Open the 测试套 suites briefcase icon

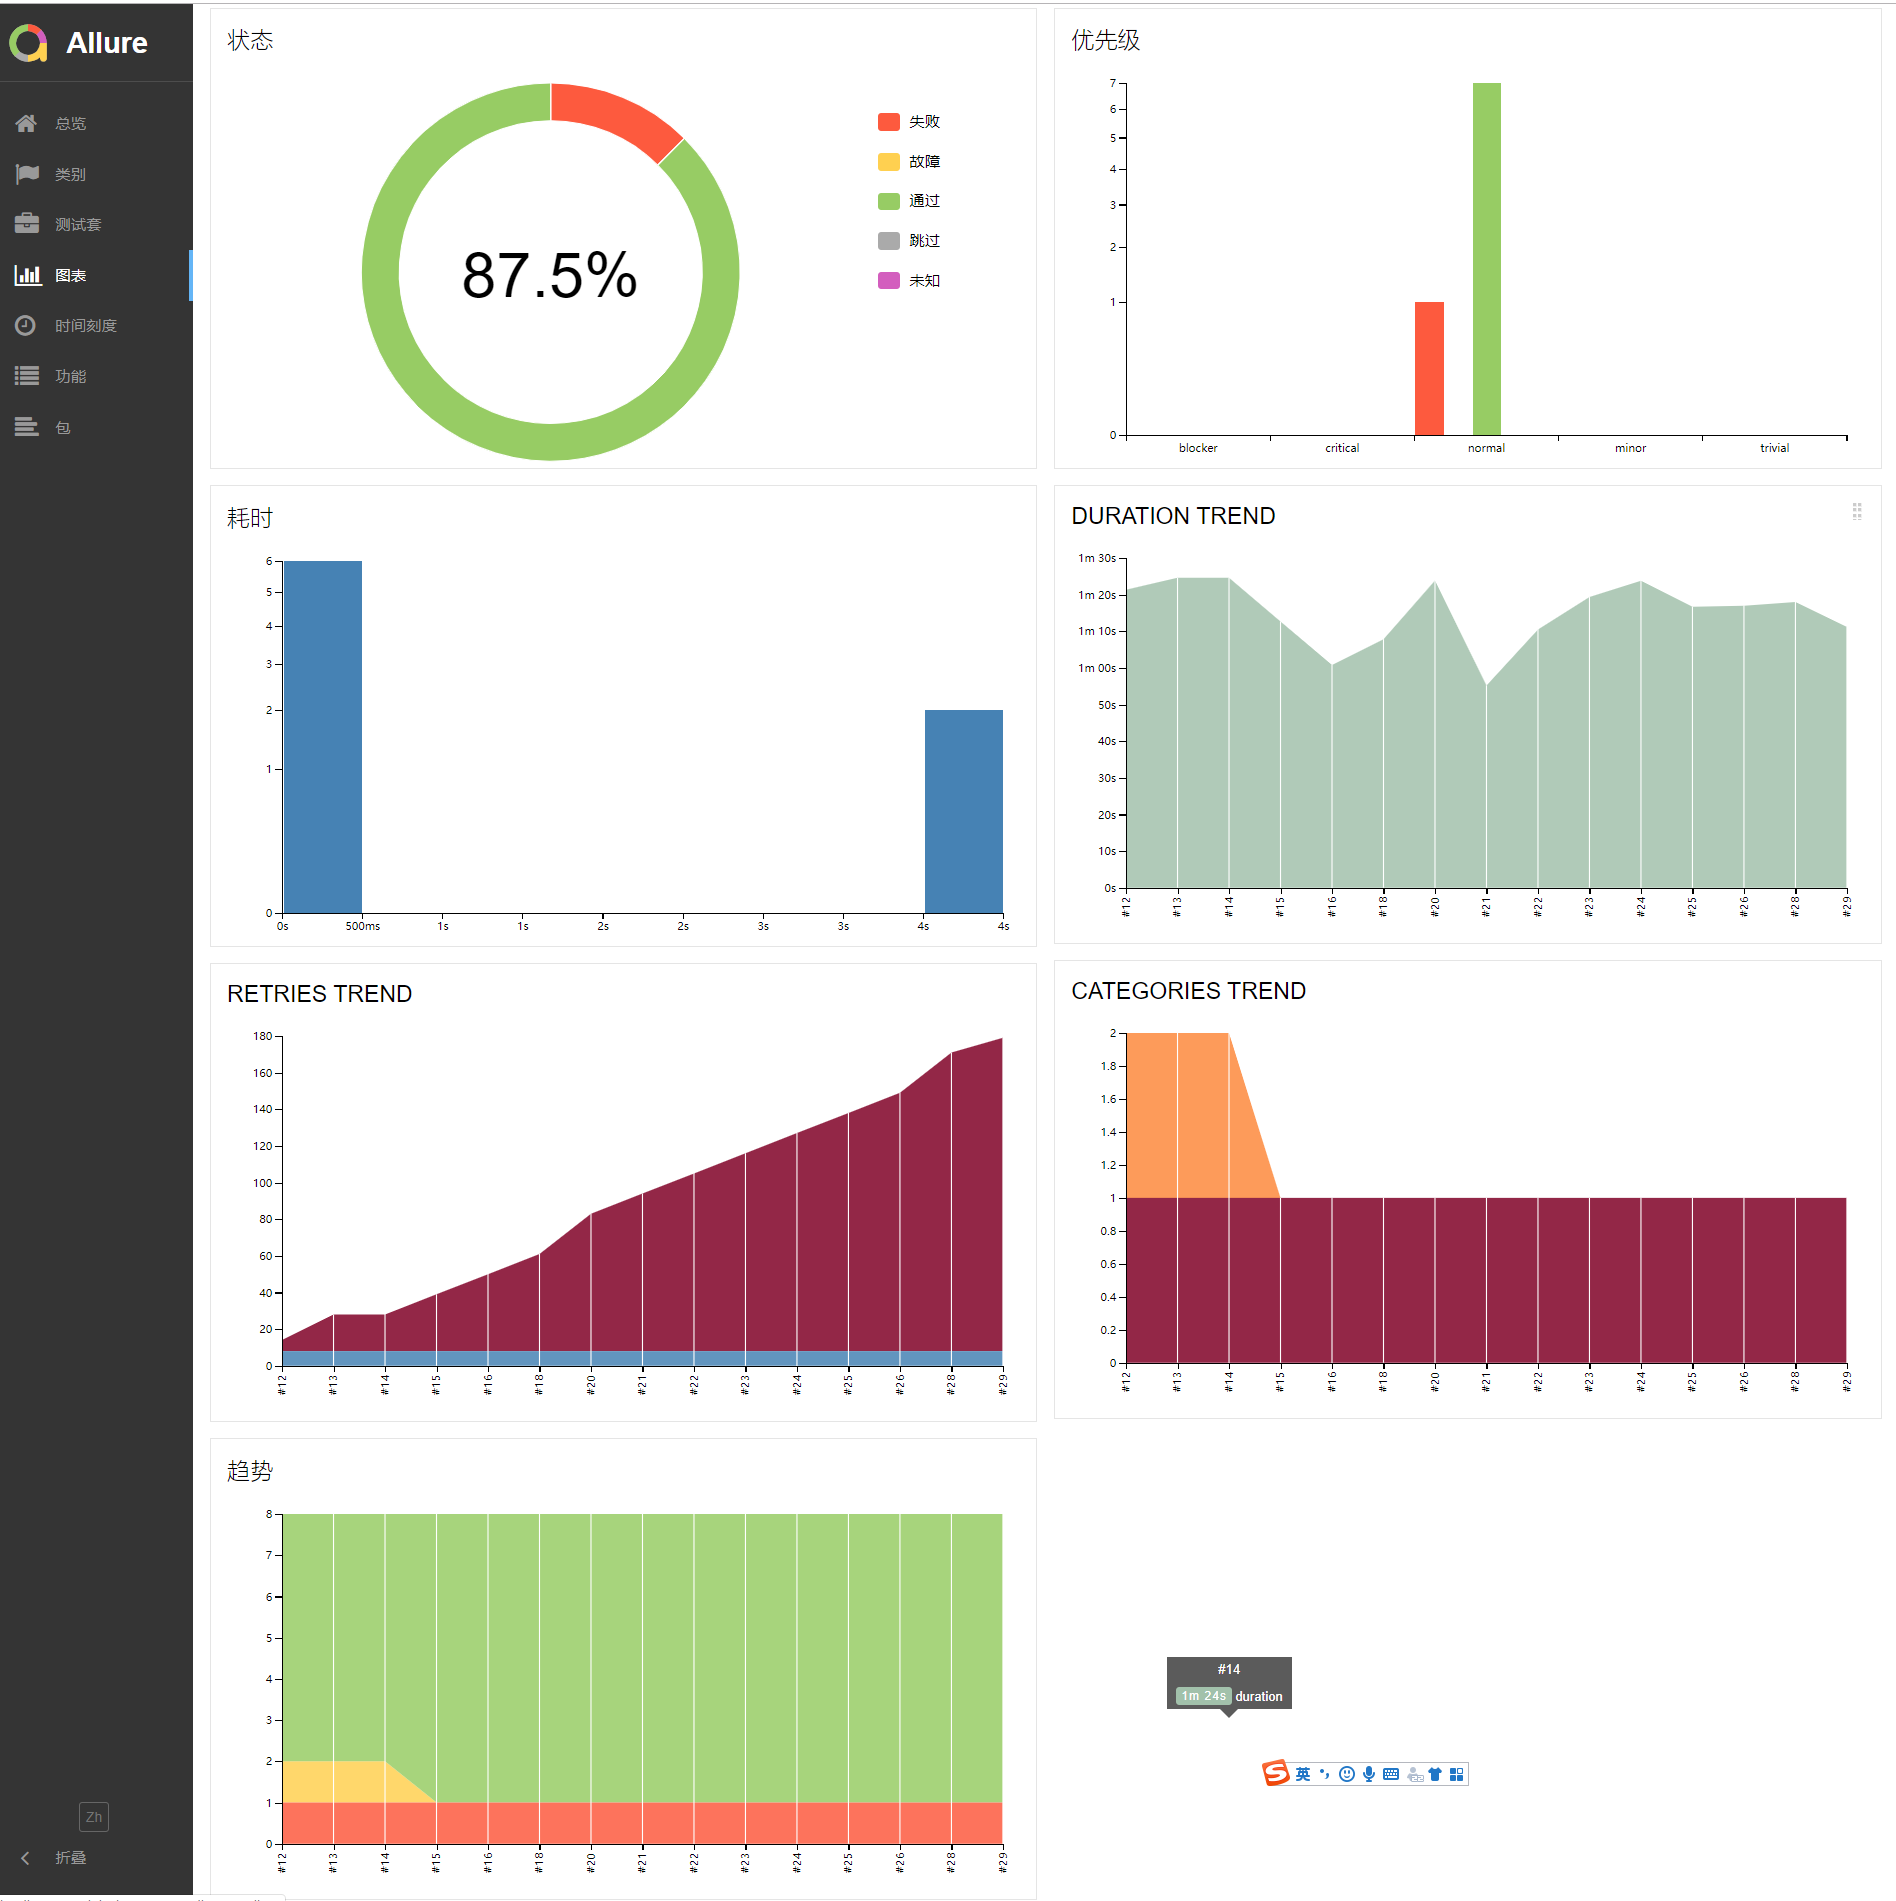(x=27, y=224)
